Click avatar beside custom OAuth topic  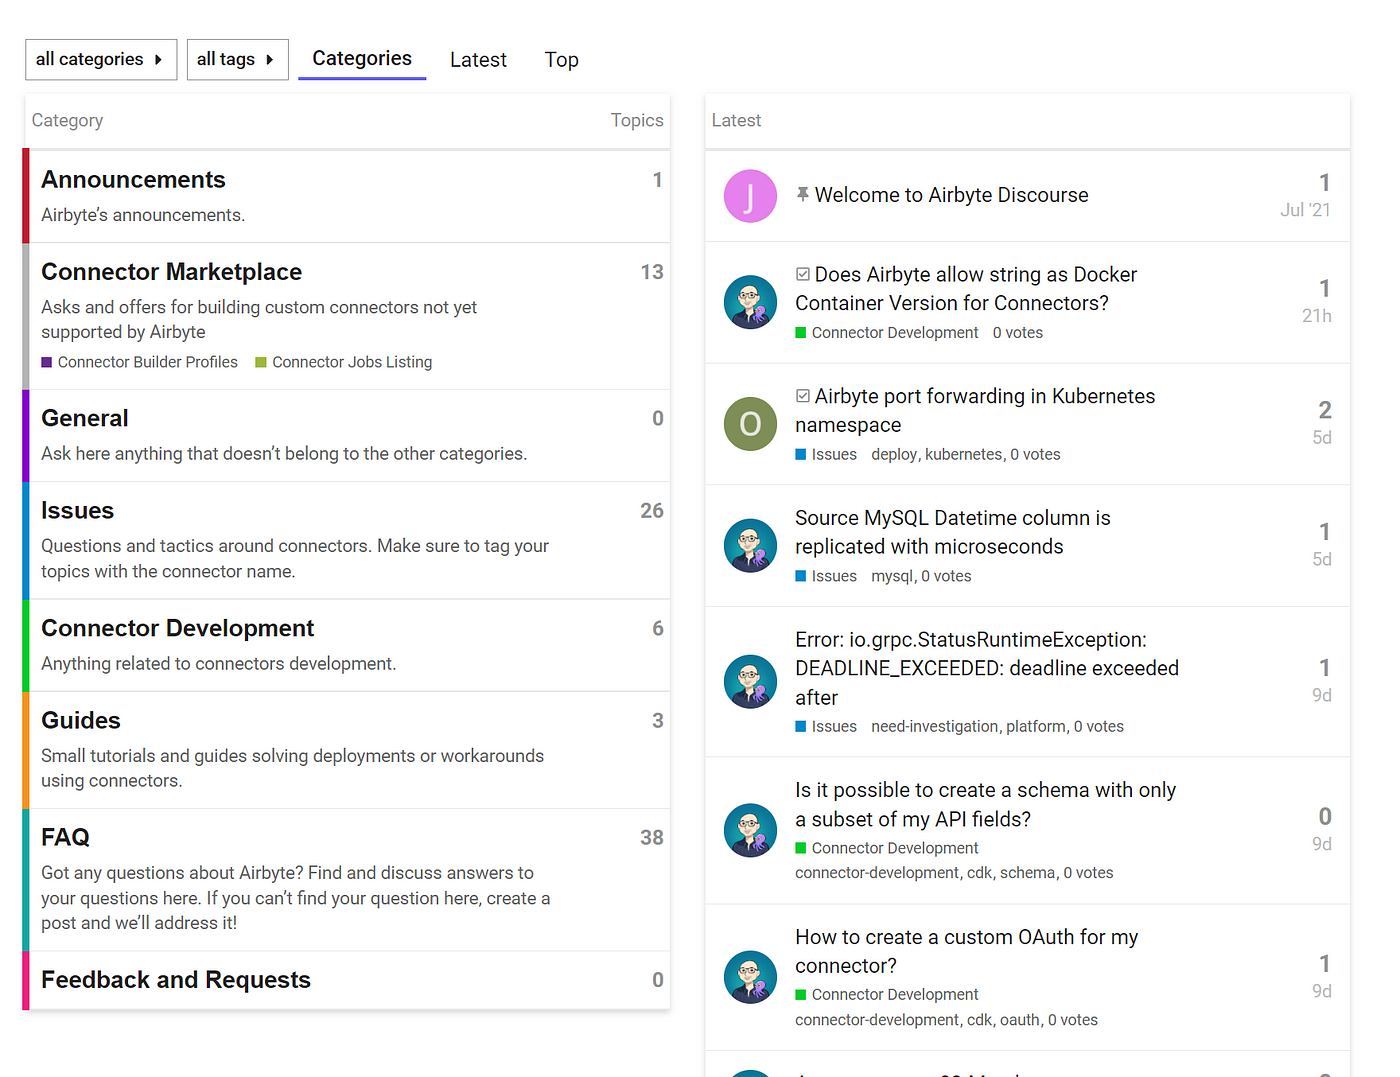750,977
